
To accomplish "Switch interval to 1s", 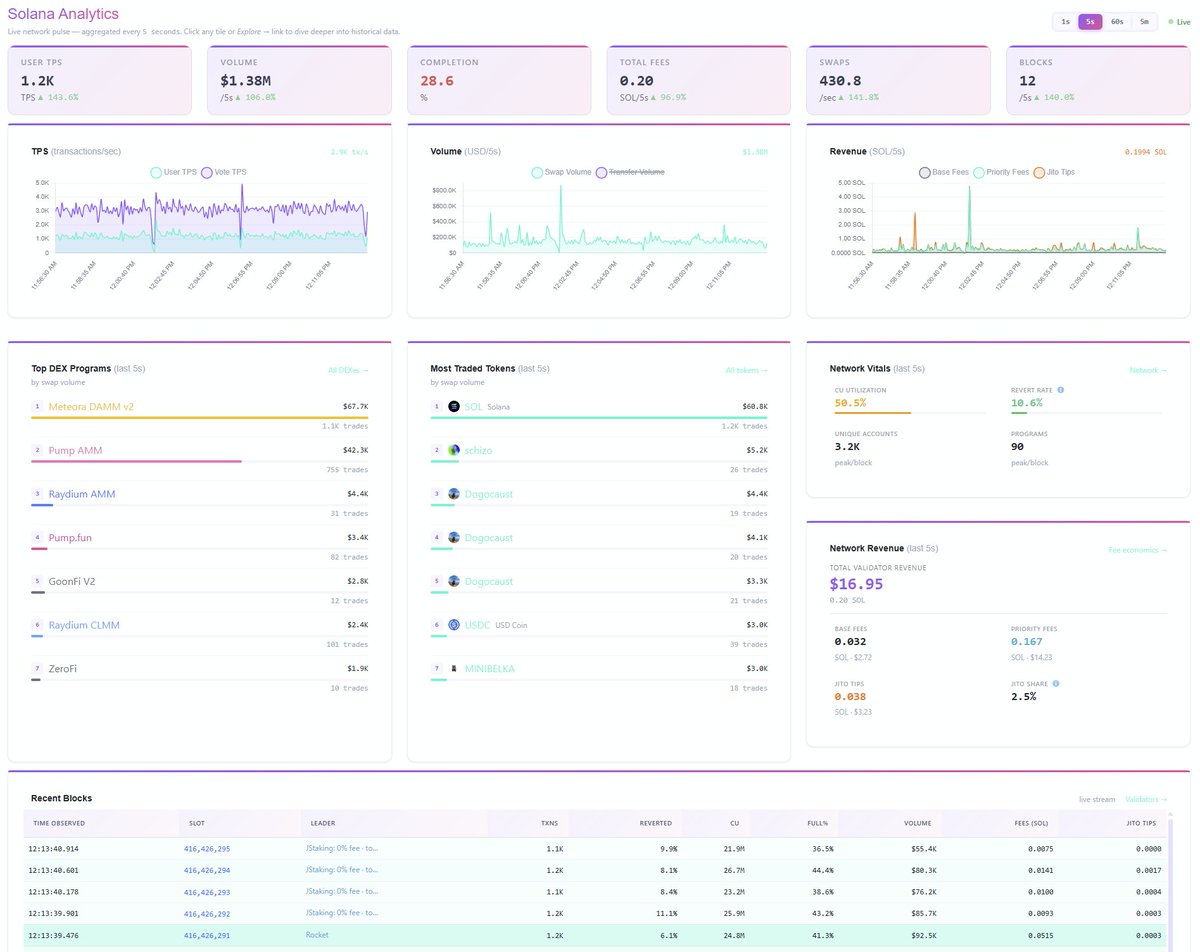I will pos(1066,21).
